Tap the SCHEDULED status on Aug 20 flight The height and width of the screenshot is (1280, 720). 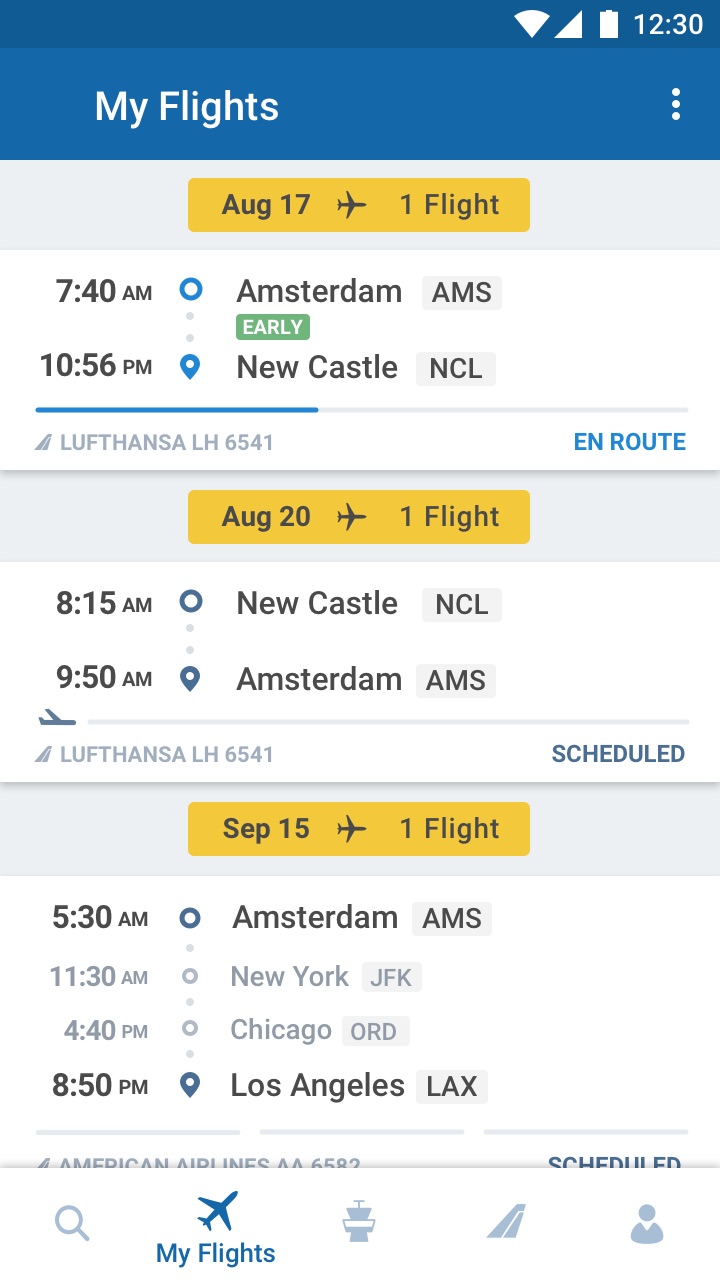point(618,754)
